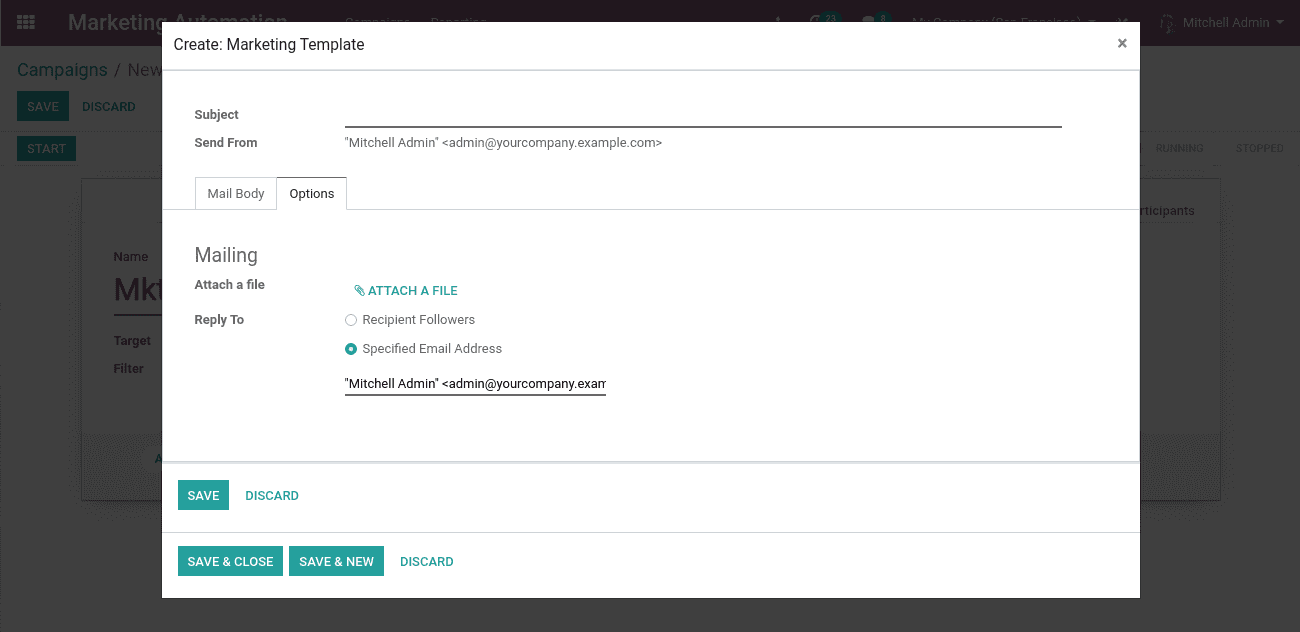1300x632 pixels.
Task: Click the Attach a File paperclip button
Action: tap(406, 291)
